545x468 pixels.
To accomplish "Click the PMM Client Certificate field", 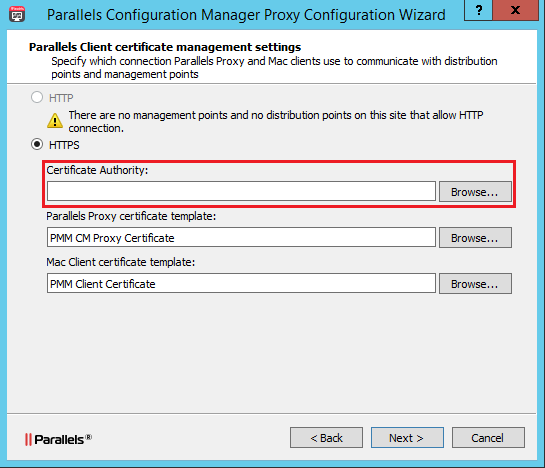I will (x=241, y=283).
